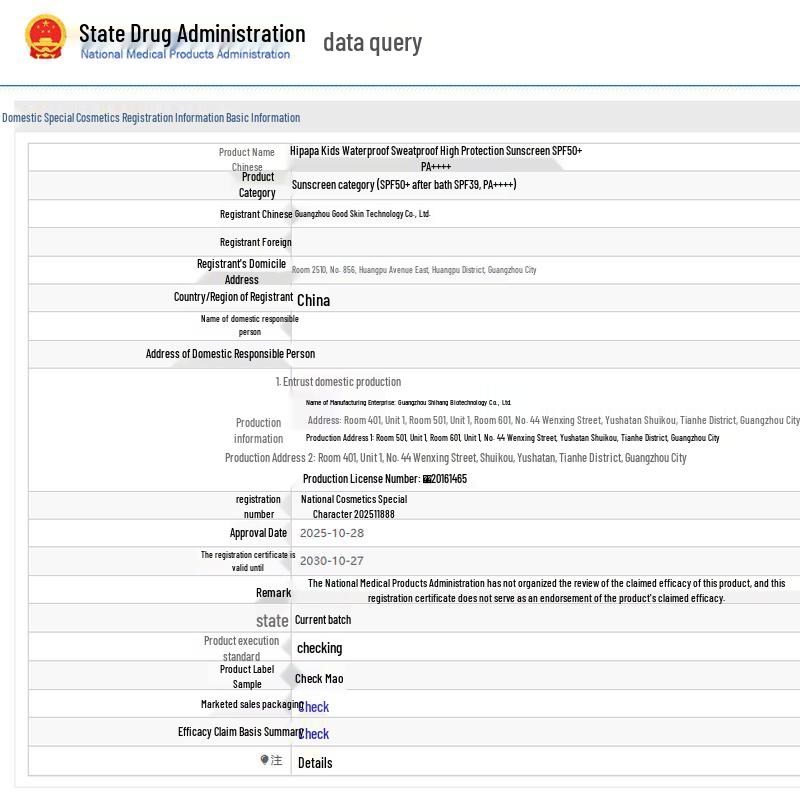This screenshot has height=800, width=800.
Task: Click the 'Product Name Chinese' label
Action: pyautogui.click(x=247, y=159)
